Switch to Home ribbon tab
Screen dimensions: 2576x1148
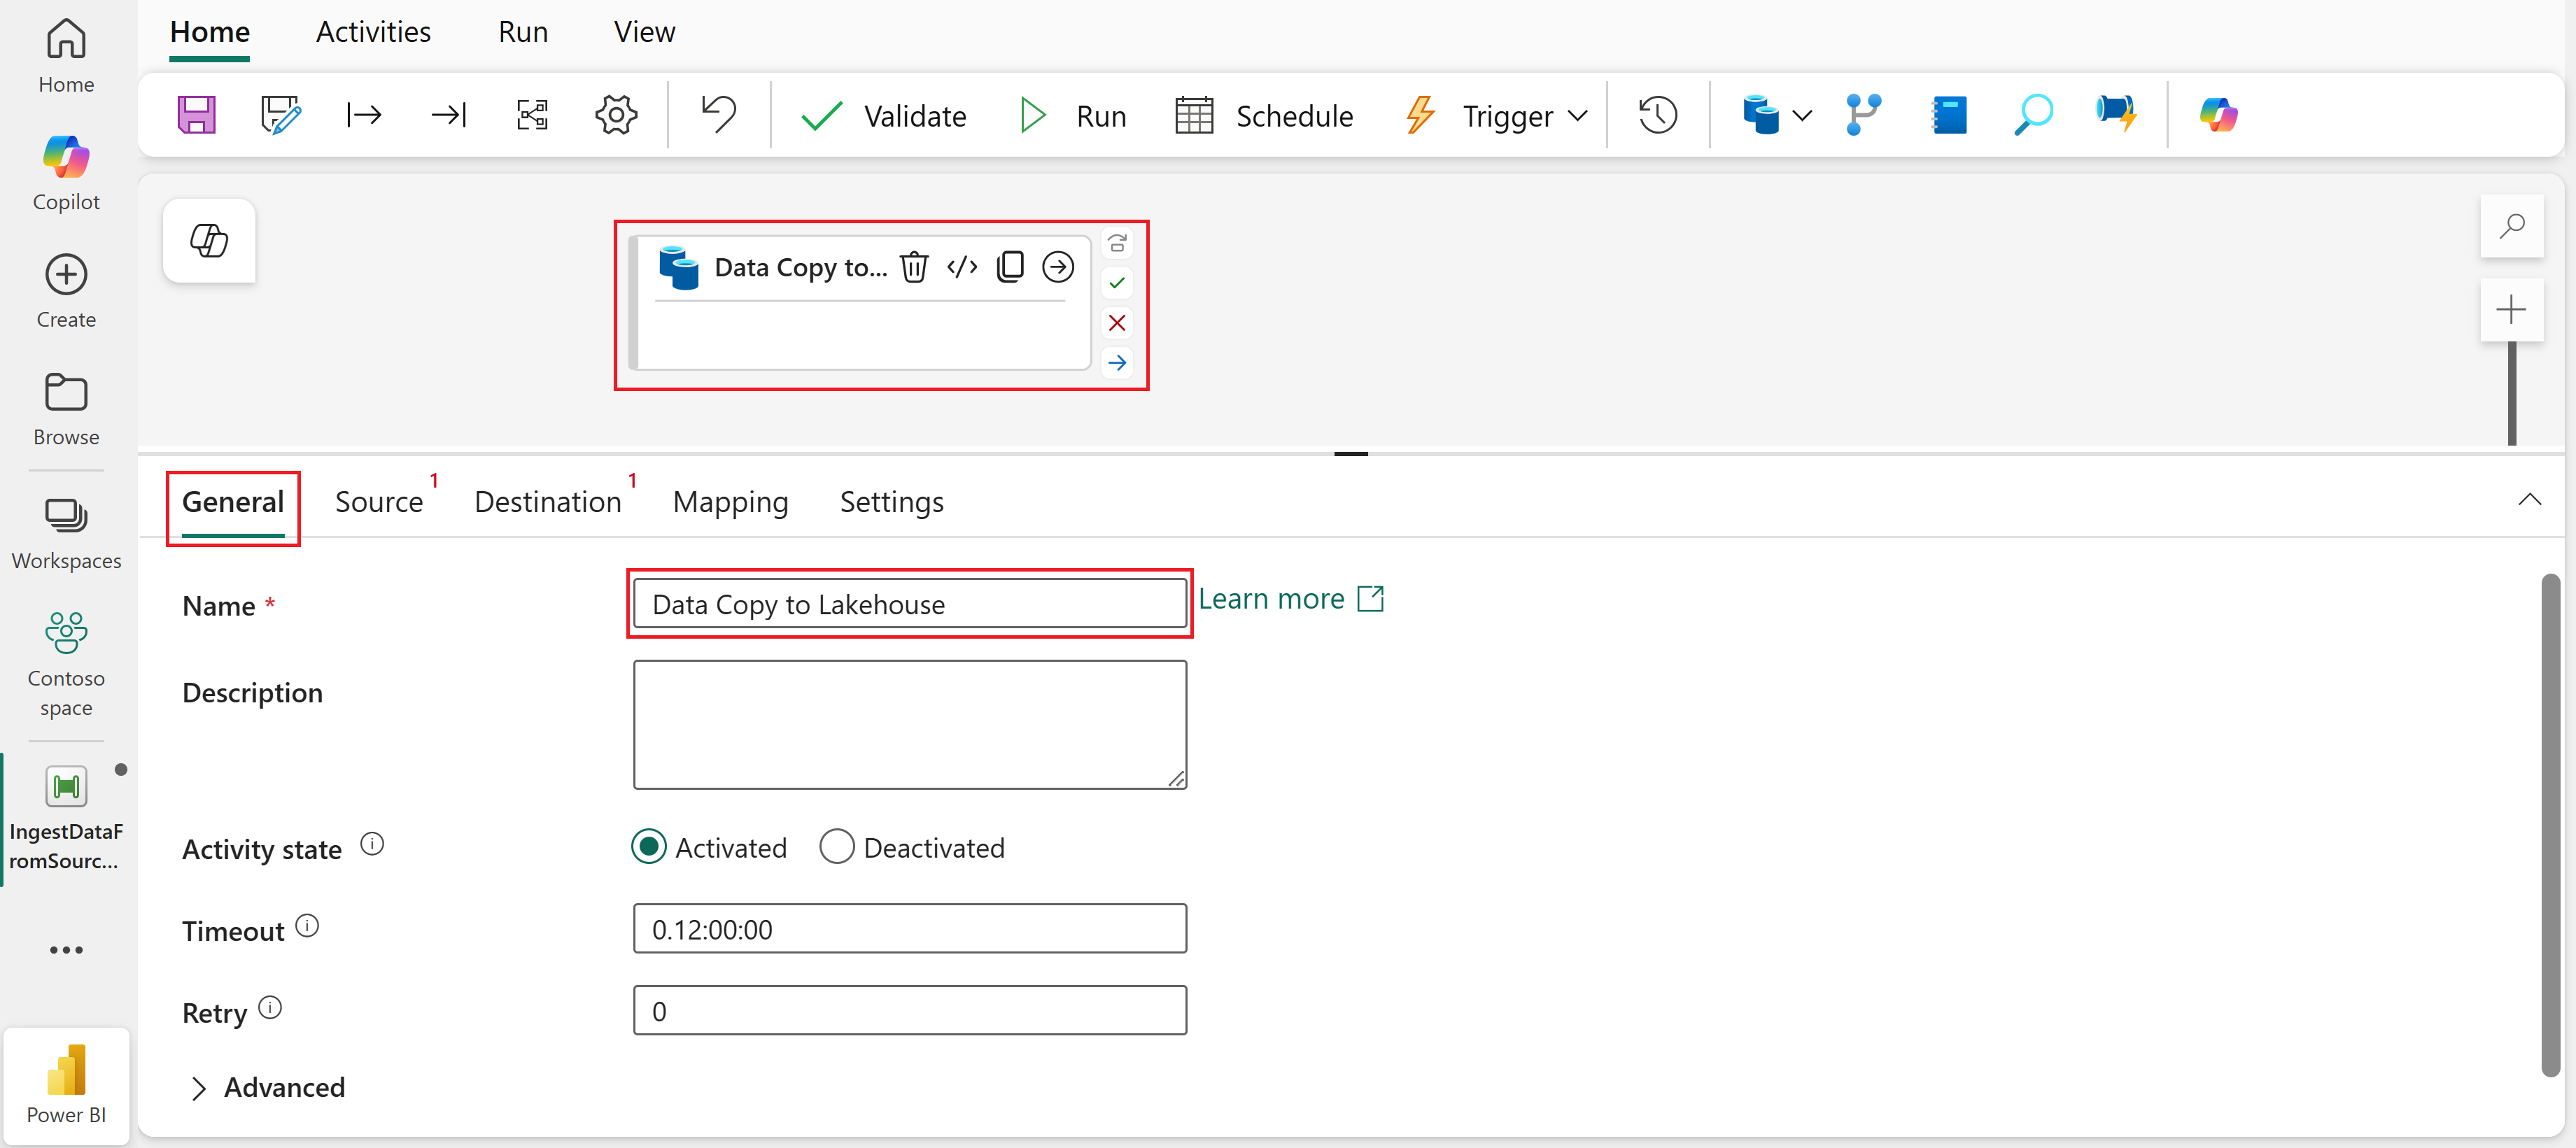(209, 33)
